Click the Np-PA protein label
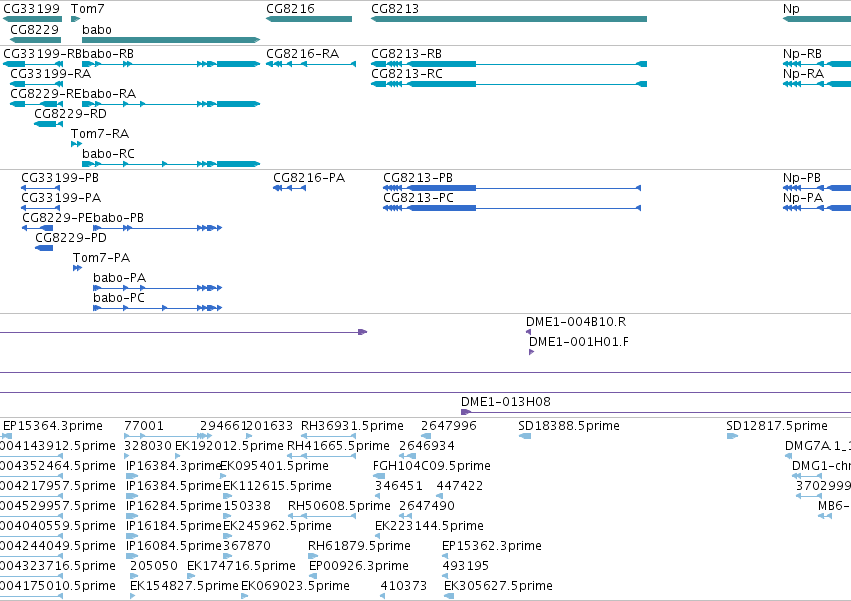Viewport: 851px width, 601px height. (803, 198)
